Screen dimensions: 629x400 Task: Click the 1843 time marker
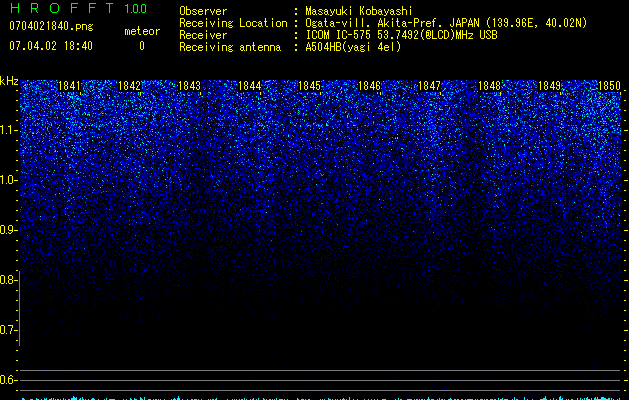coord(189,86)
